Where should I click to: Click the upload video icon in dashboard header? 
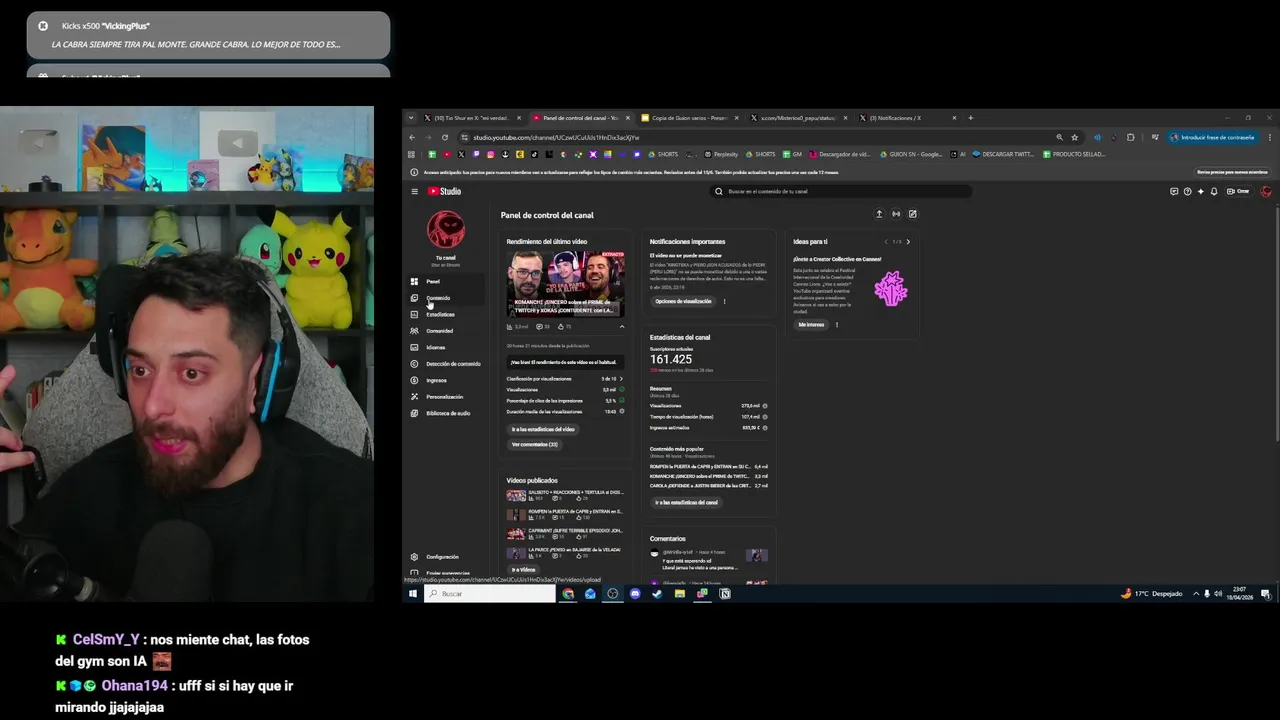(x=879, y=214)
